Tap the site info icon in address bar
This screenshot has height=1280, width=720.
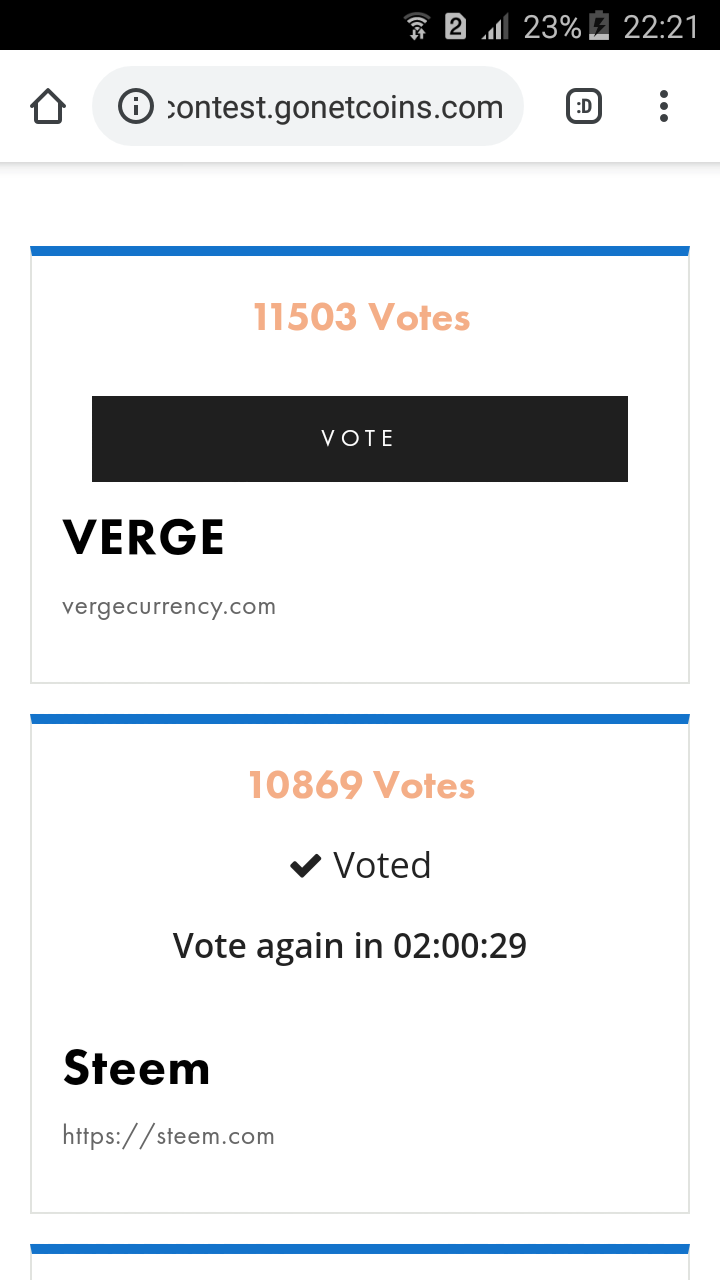[x=135, y=106]
